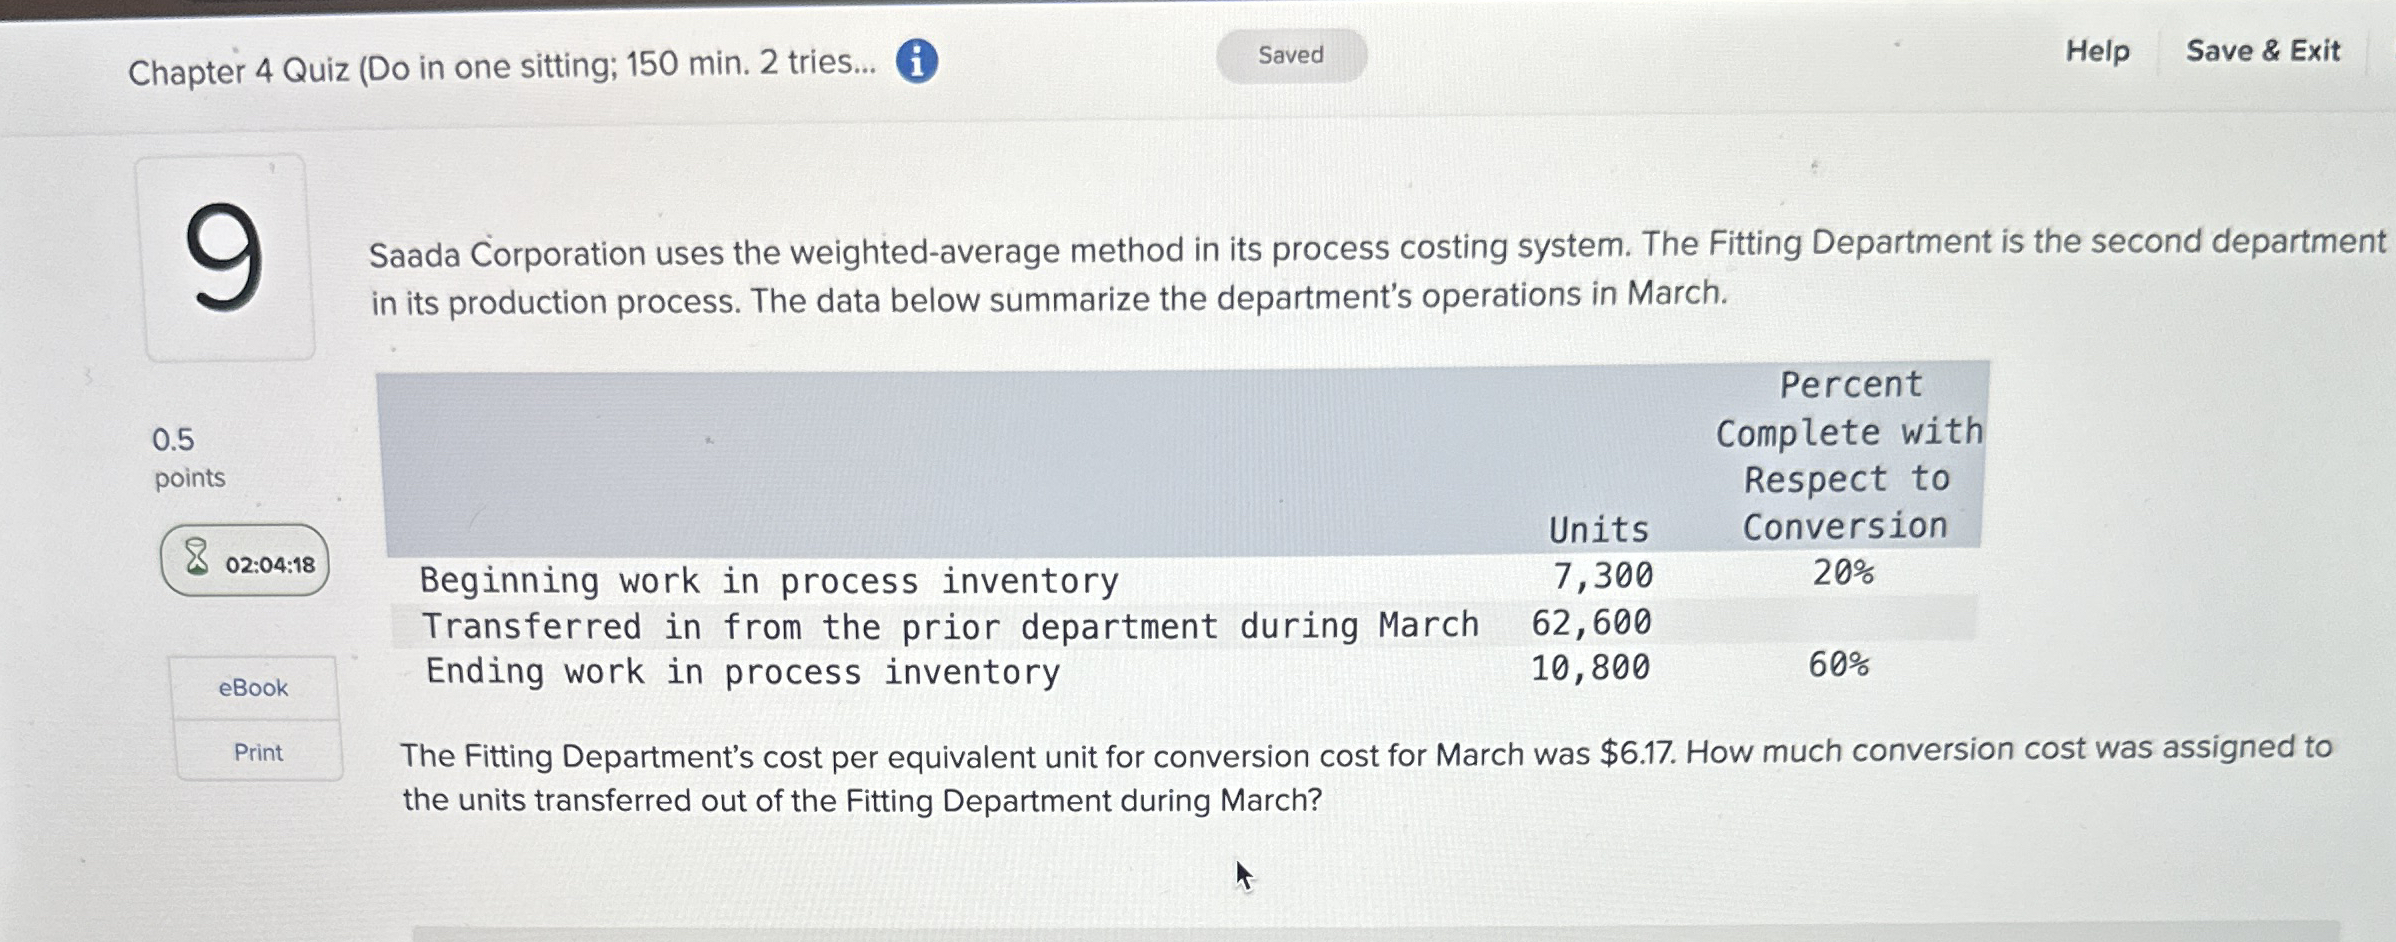Click the Percent Complete column header
Image resolution: width=2396 pixels, height=942 pixels.
[x=1846, y=455]
